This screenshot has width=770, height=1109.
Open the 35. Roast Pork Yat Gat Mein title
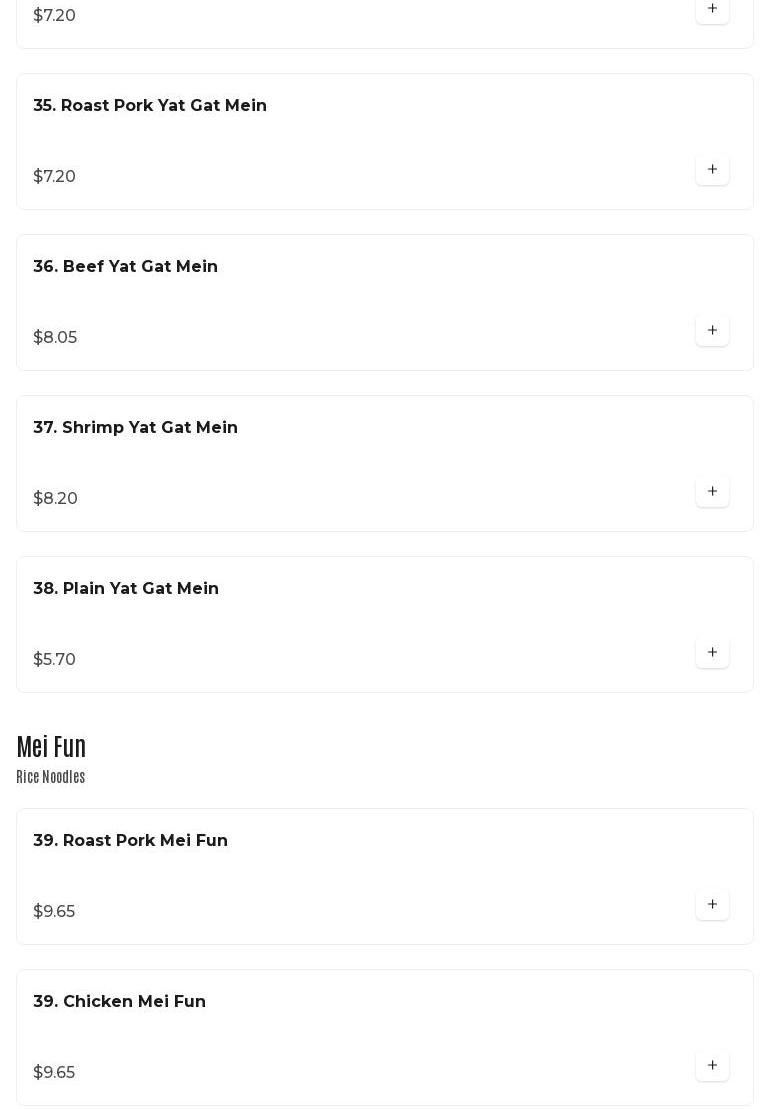coord(150,106)
